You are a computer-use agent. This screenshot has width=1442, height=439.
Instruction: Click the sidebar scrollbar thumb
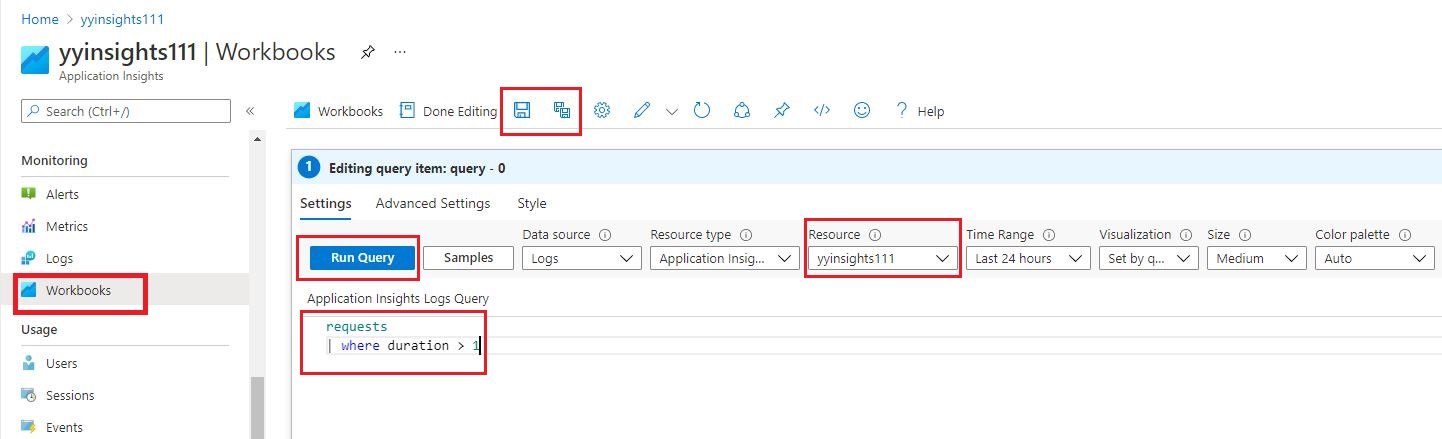(258, 407)
